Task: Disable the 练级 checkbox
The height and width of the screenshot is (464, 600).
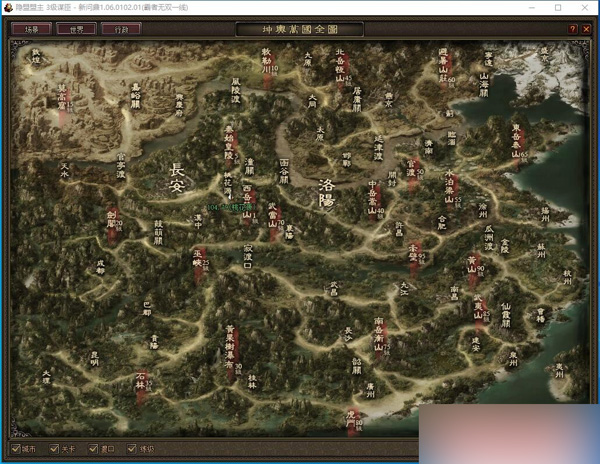Action: [133, 448]
